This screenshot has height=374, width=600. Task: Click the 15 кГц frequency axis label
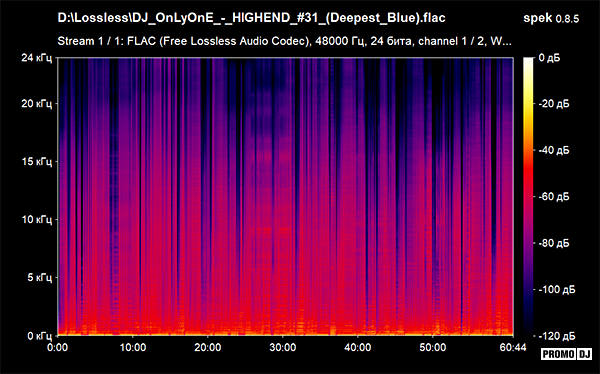37,162
